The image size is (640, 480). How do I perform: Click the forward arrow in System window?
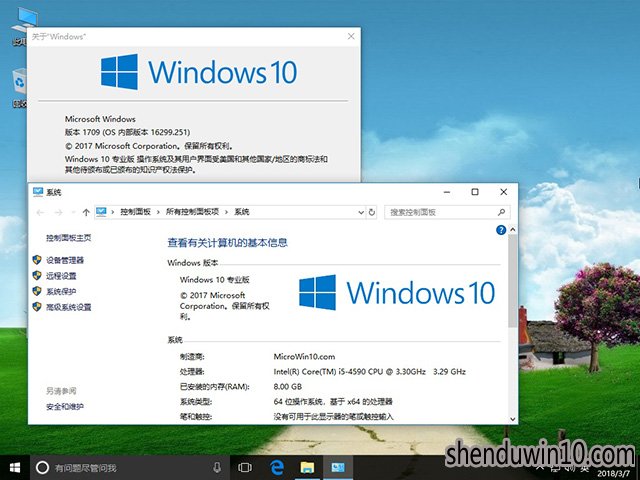[x=58, y=212]
